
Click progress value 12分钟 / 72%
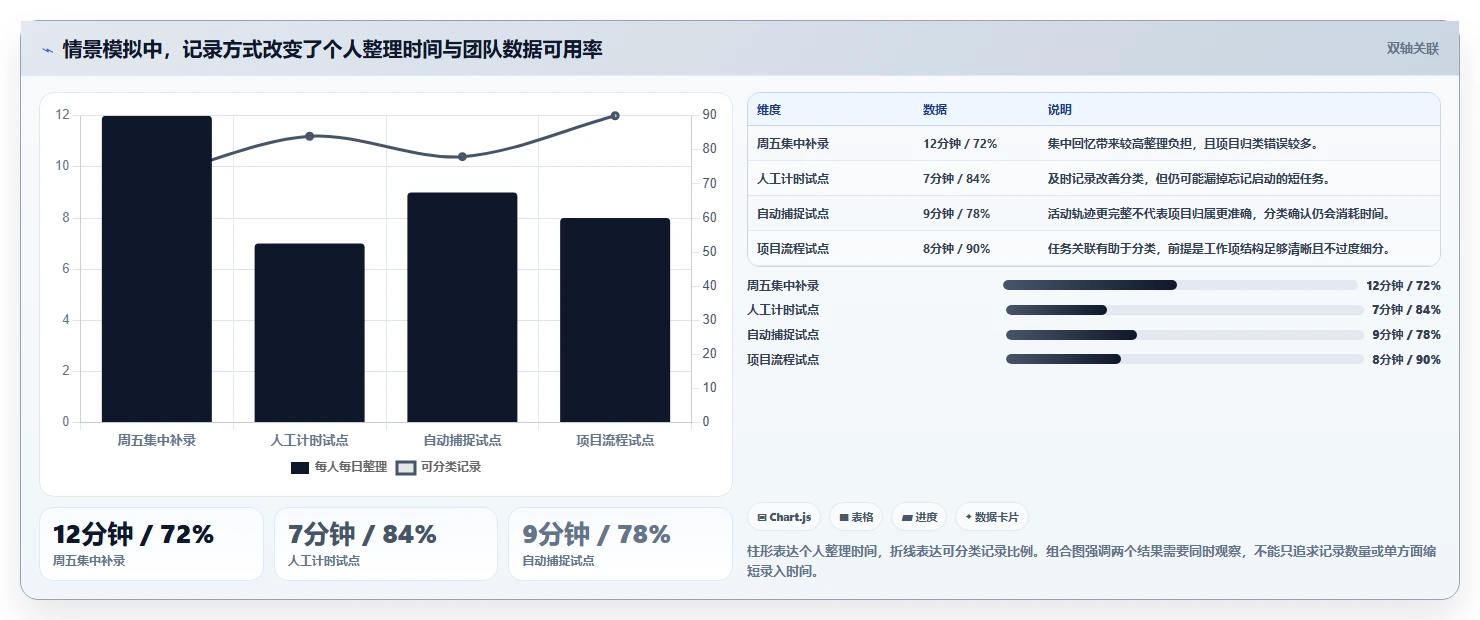[1403, 285]
